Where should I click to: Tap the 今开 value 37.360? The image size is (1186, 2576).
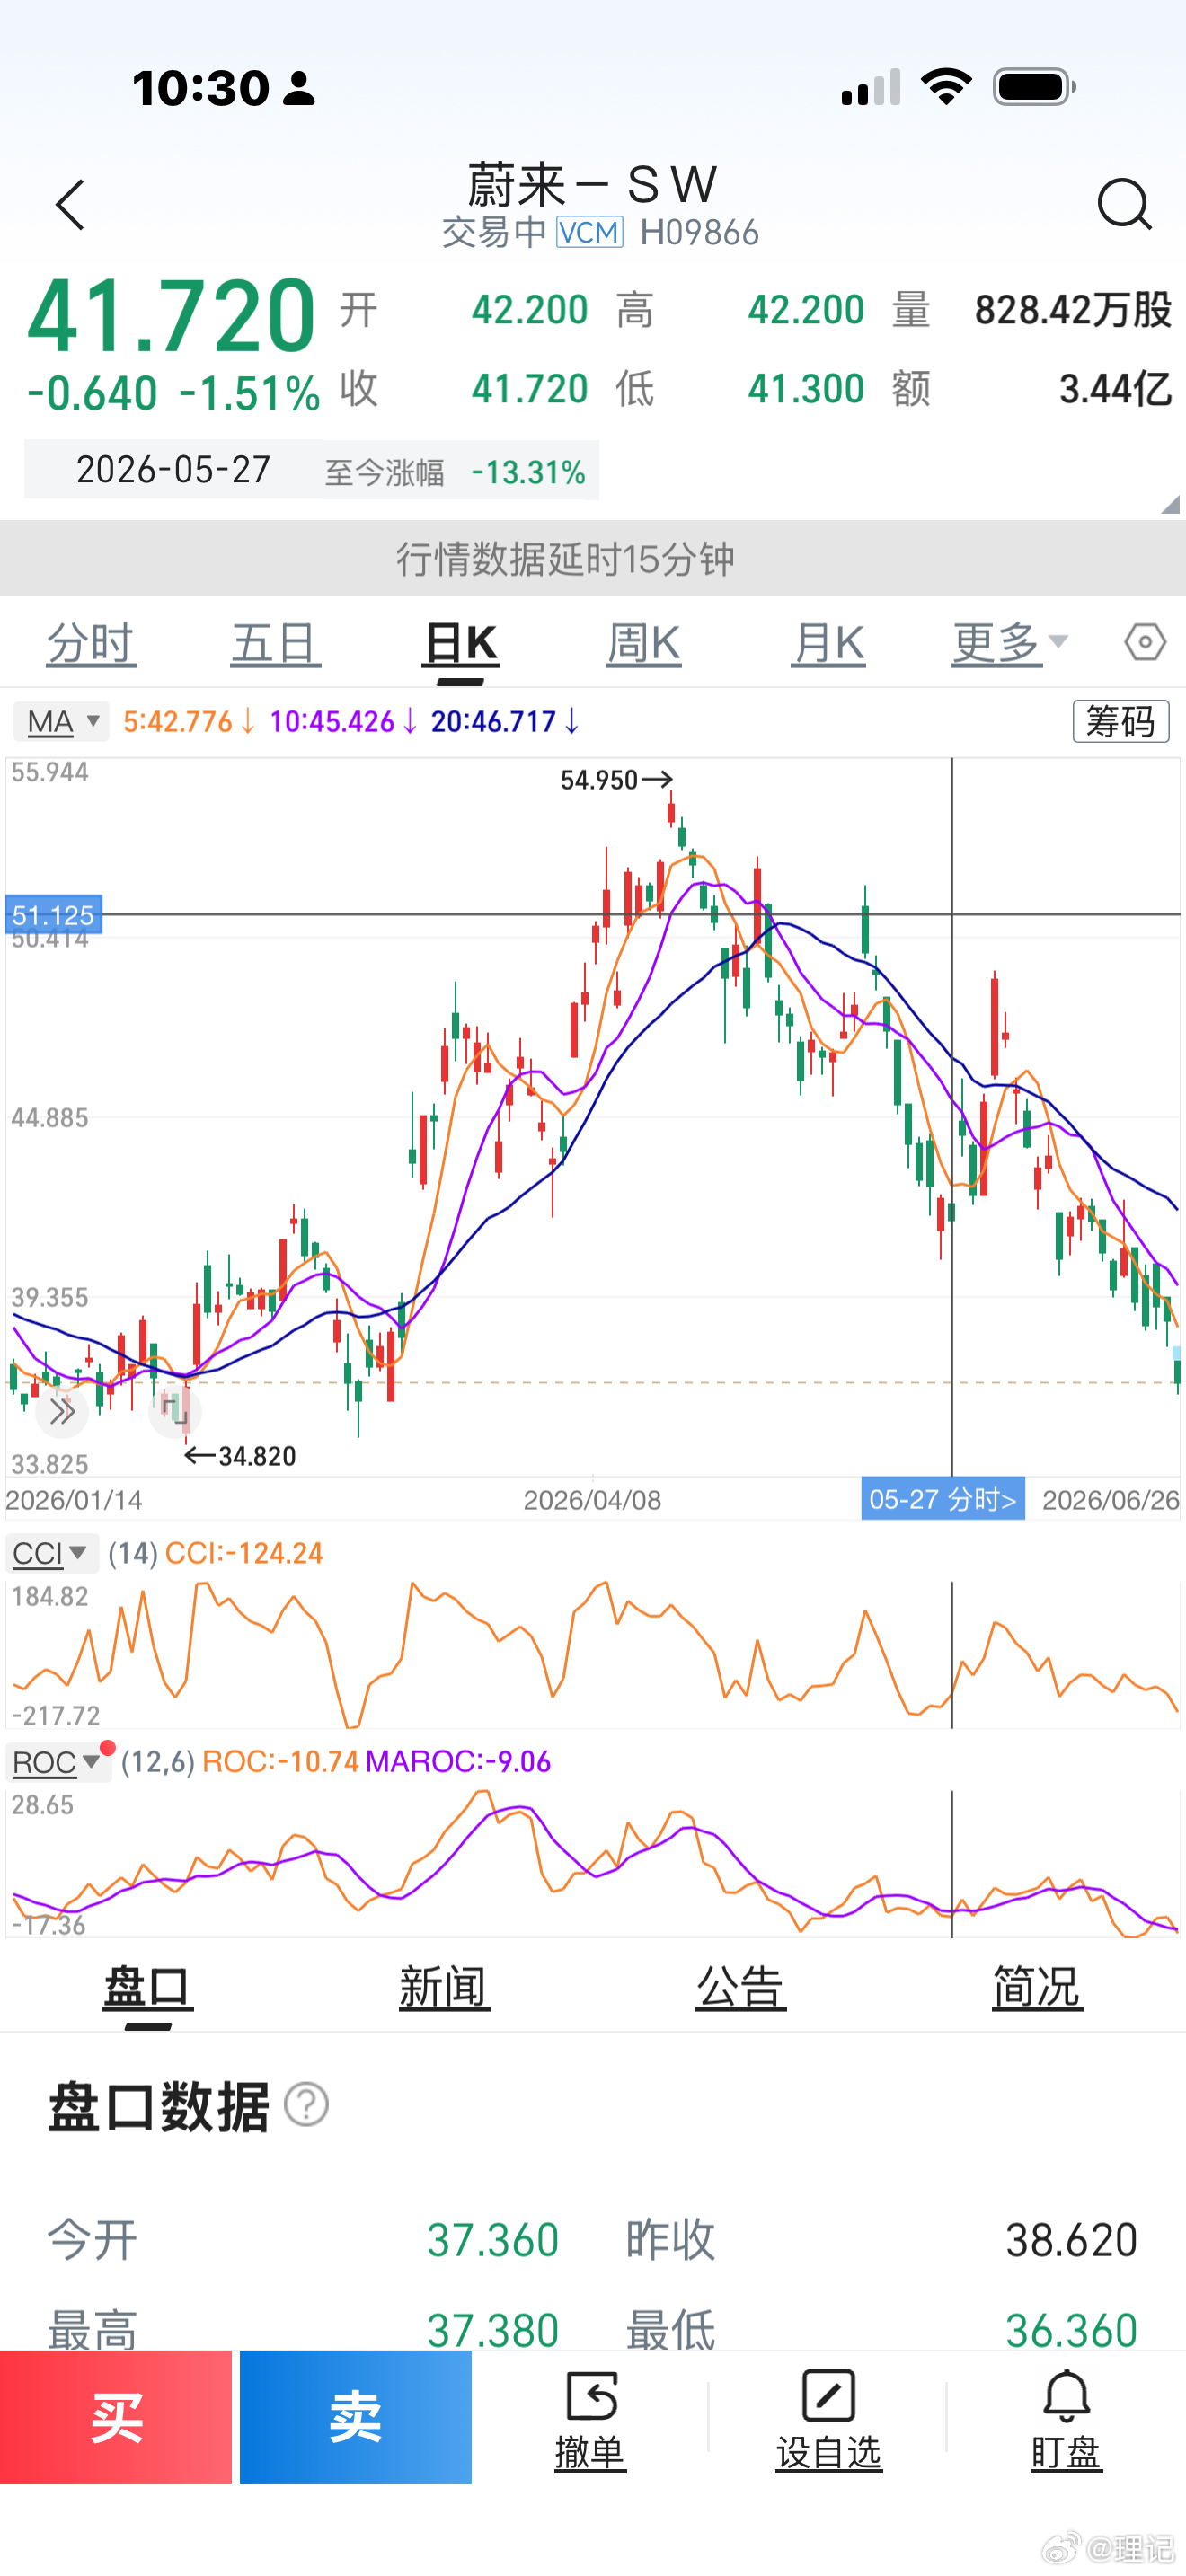[493, 2240]
